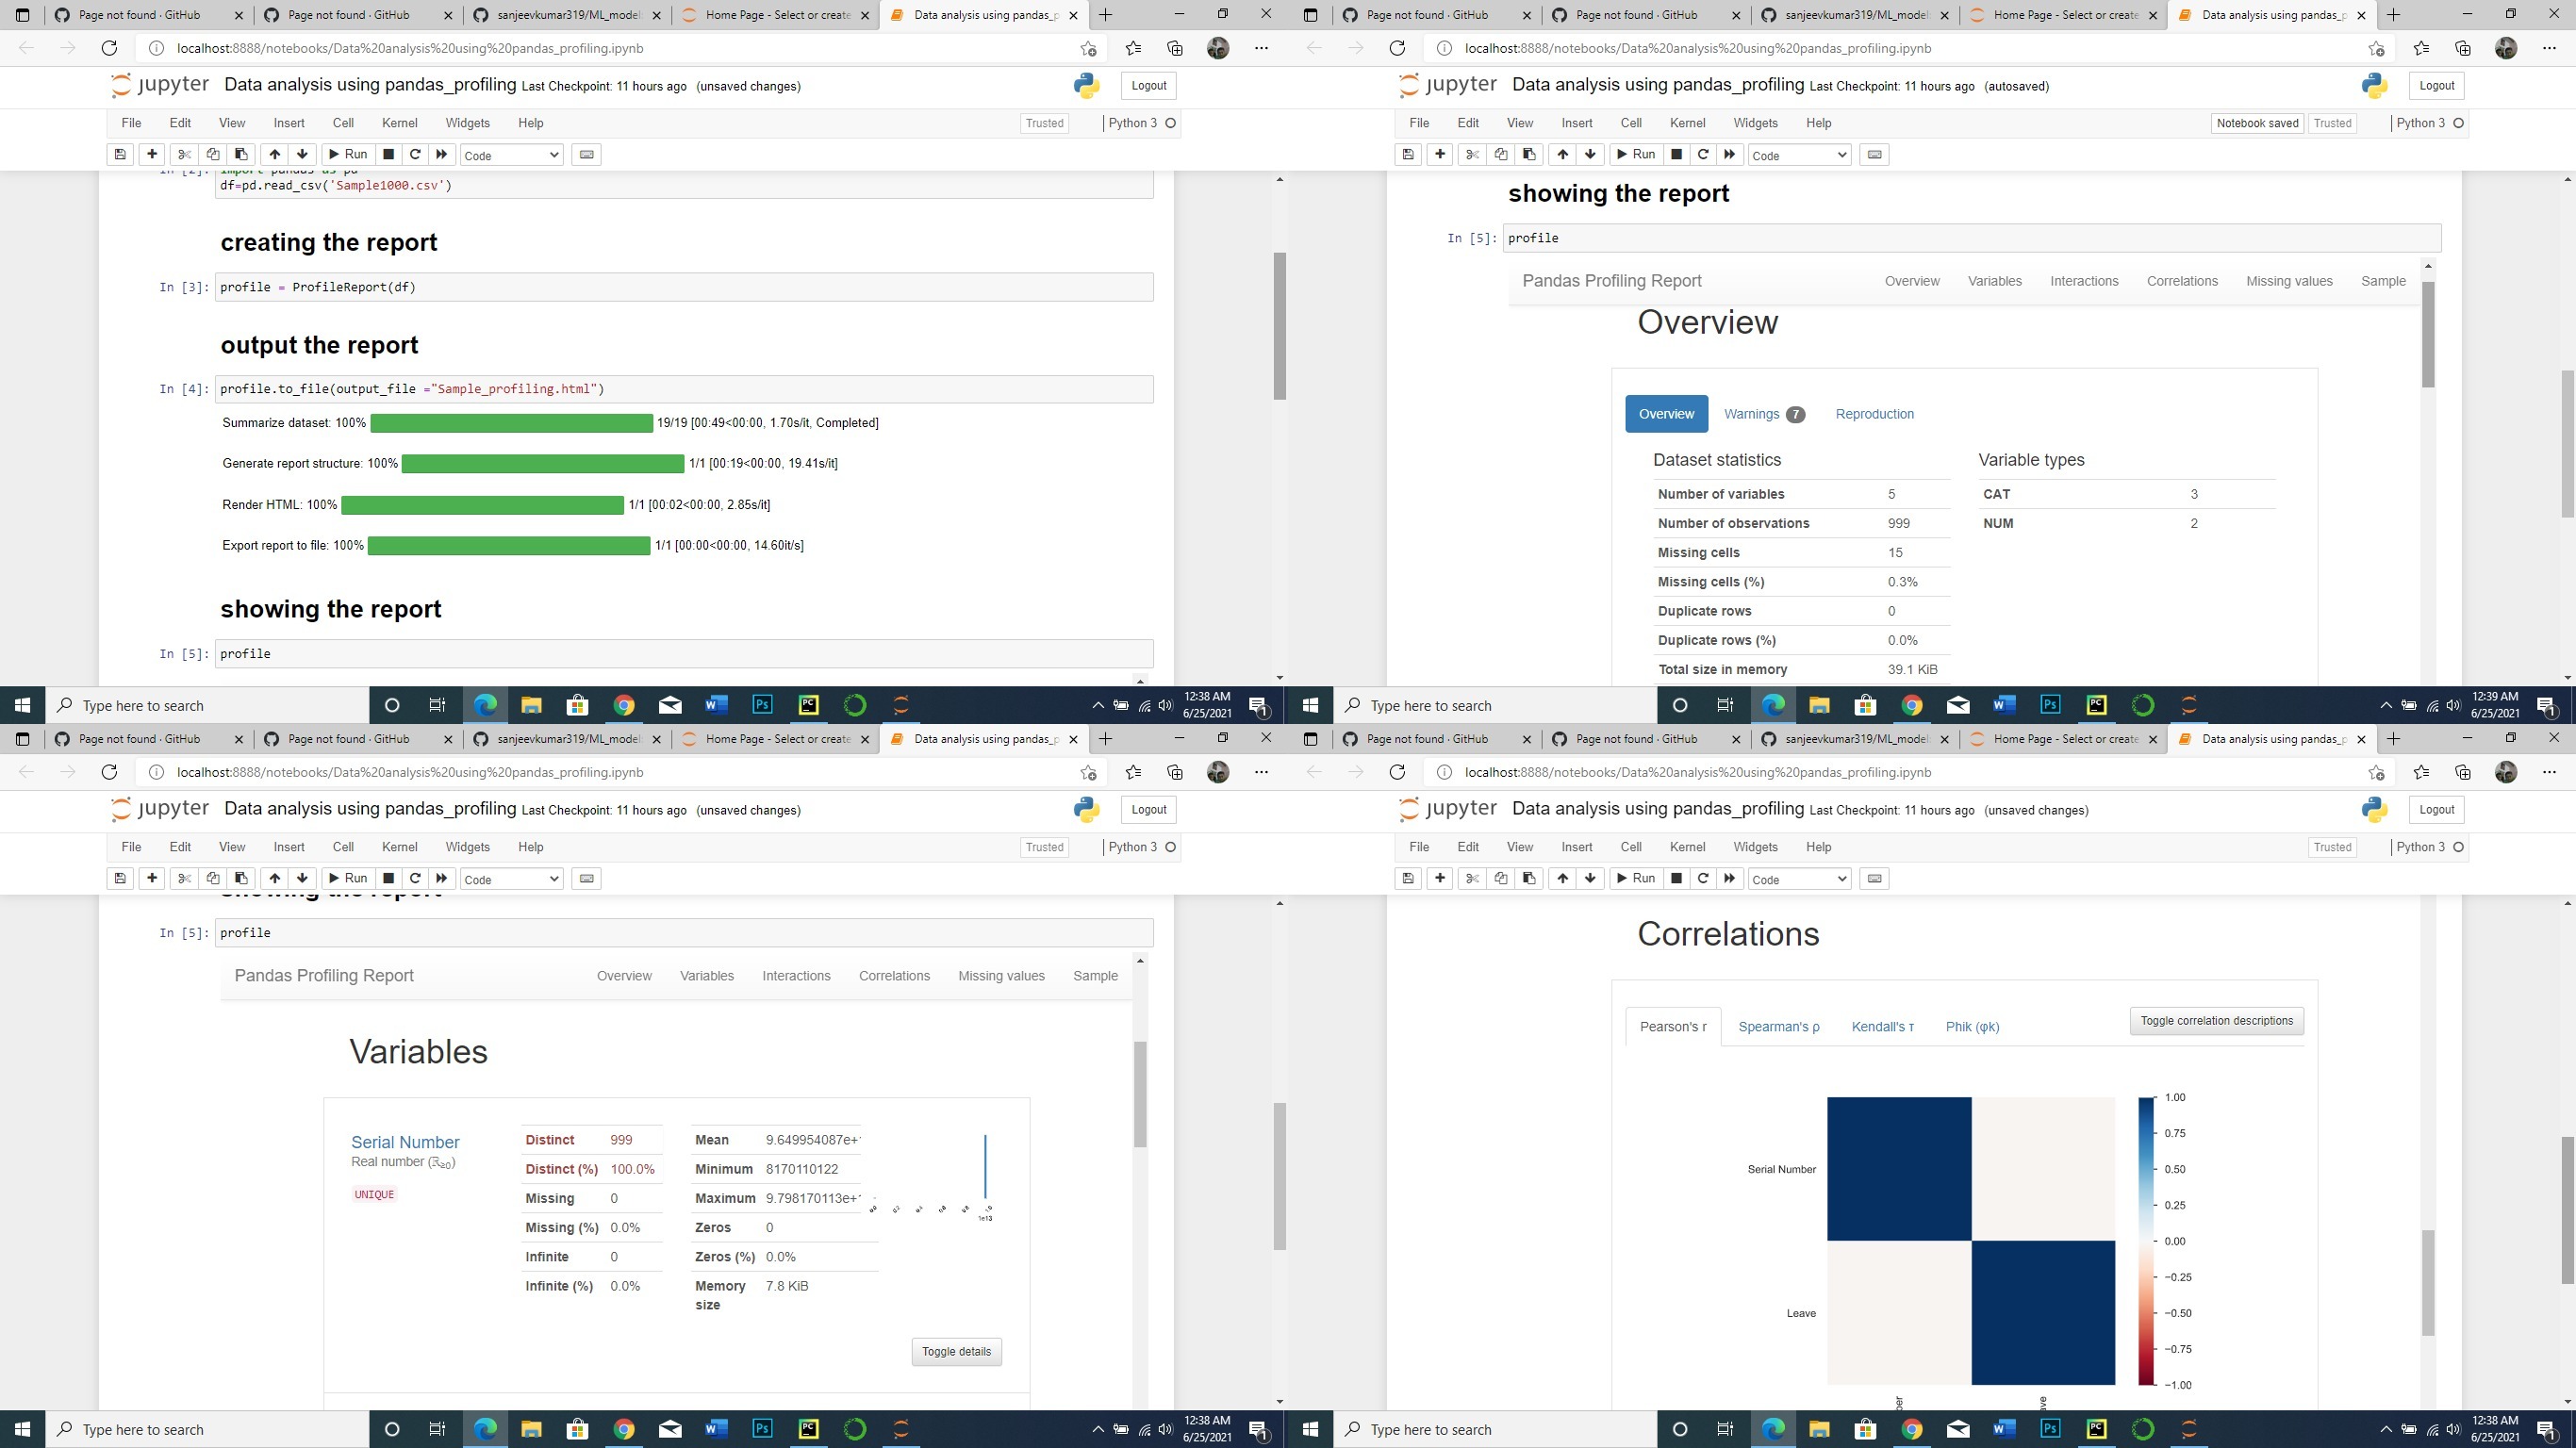The image size is (2576, 1448).
Task: Open the cell type dropdown
Action: click(x=511, y=155)
